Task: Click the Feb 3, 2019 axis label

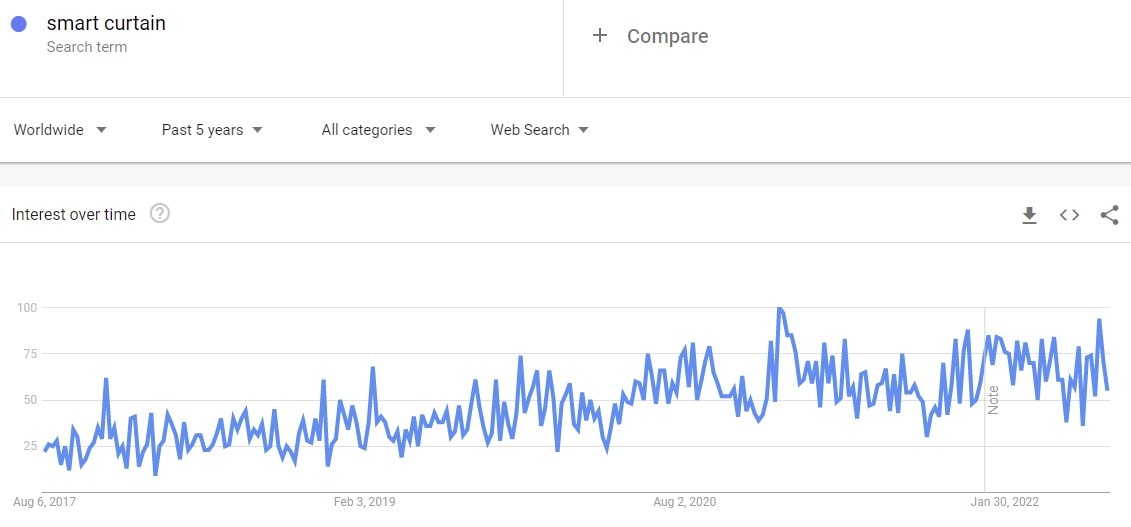Action: click(x=364, y=501)
